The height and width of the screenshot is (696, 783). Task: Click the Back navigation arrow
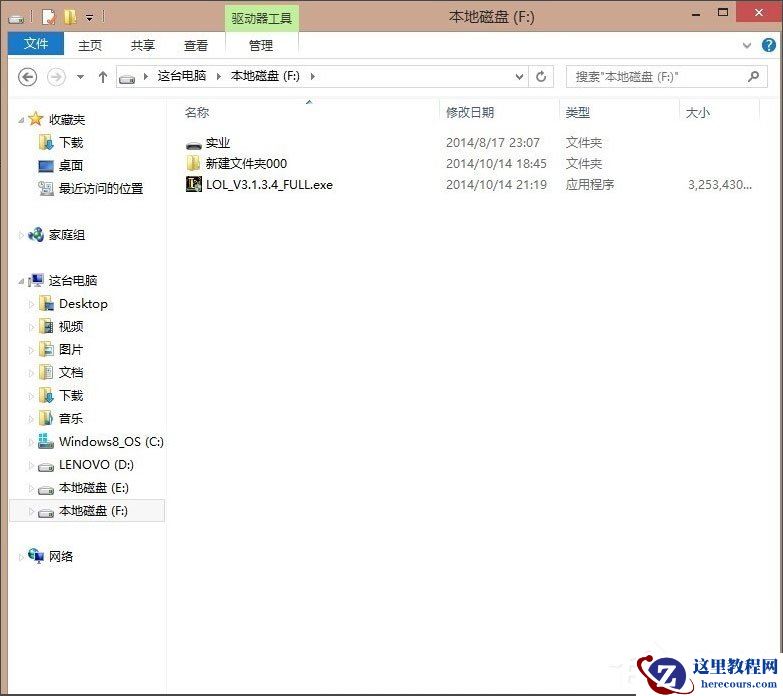27,77
